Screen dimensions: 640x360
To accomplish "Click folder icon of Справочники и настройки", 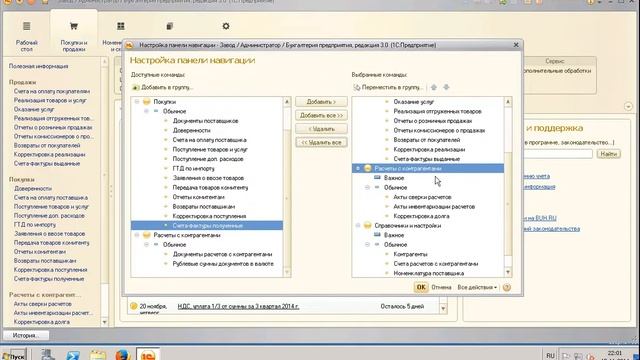I will coord(368,225).
